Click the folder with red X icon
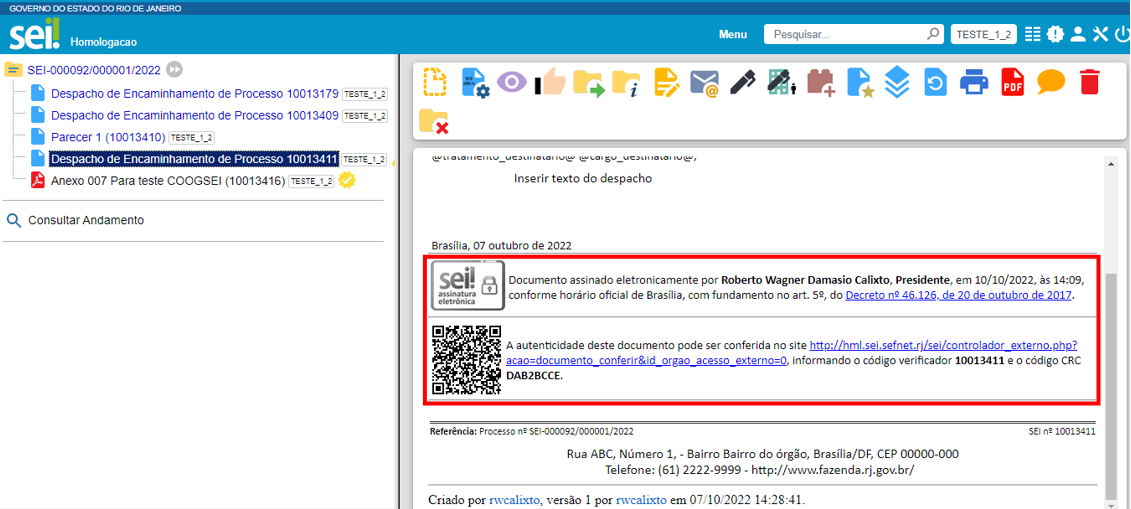Viewport: 1131px width, 509px height. [x=433, y=121]
